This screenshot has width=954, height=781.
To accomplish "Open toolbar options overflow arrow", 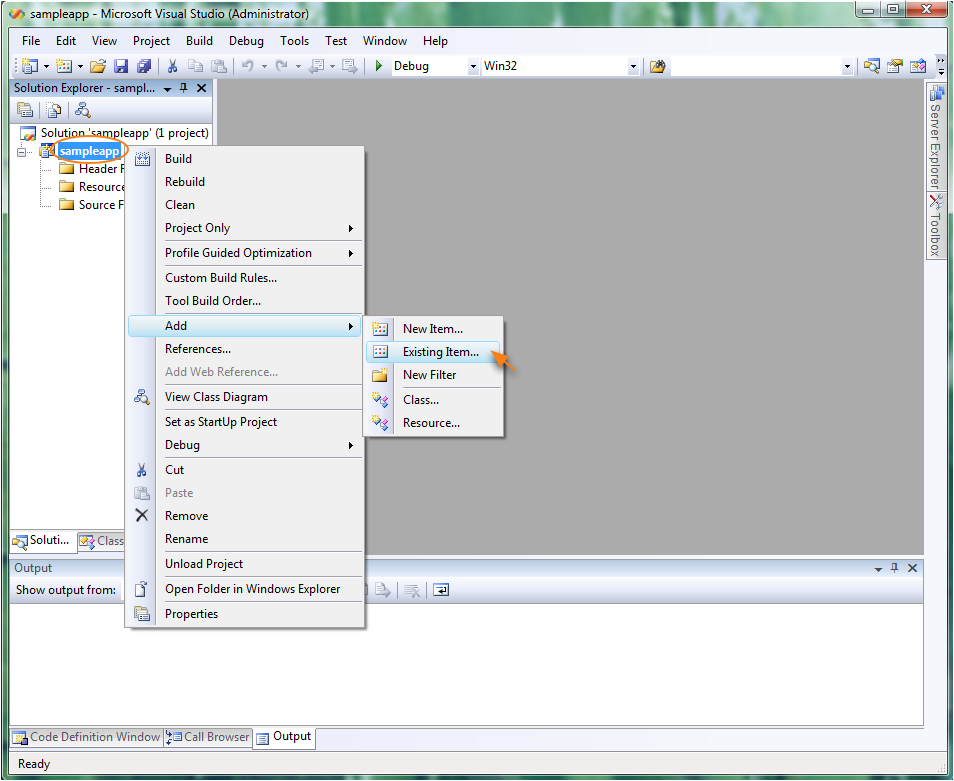I will pyautogui.click(x=941, y=66).
